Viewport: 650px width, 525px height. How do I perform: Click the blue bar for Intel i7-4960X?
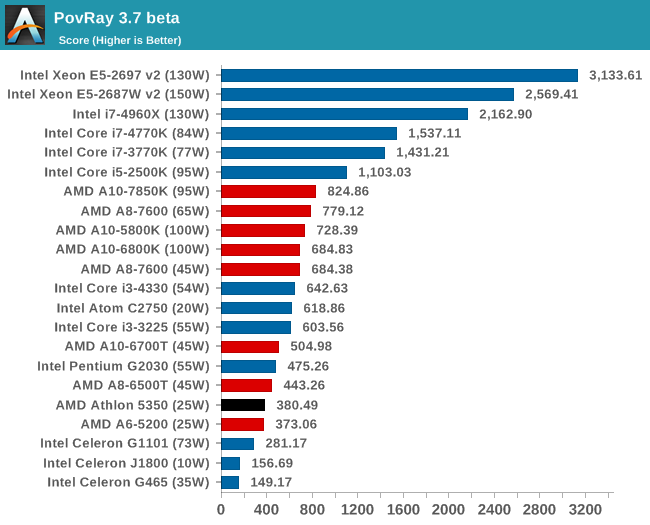tap(344, 114)
